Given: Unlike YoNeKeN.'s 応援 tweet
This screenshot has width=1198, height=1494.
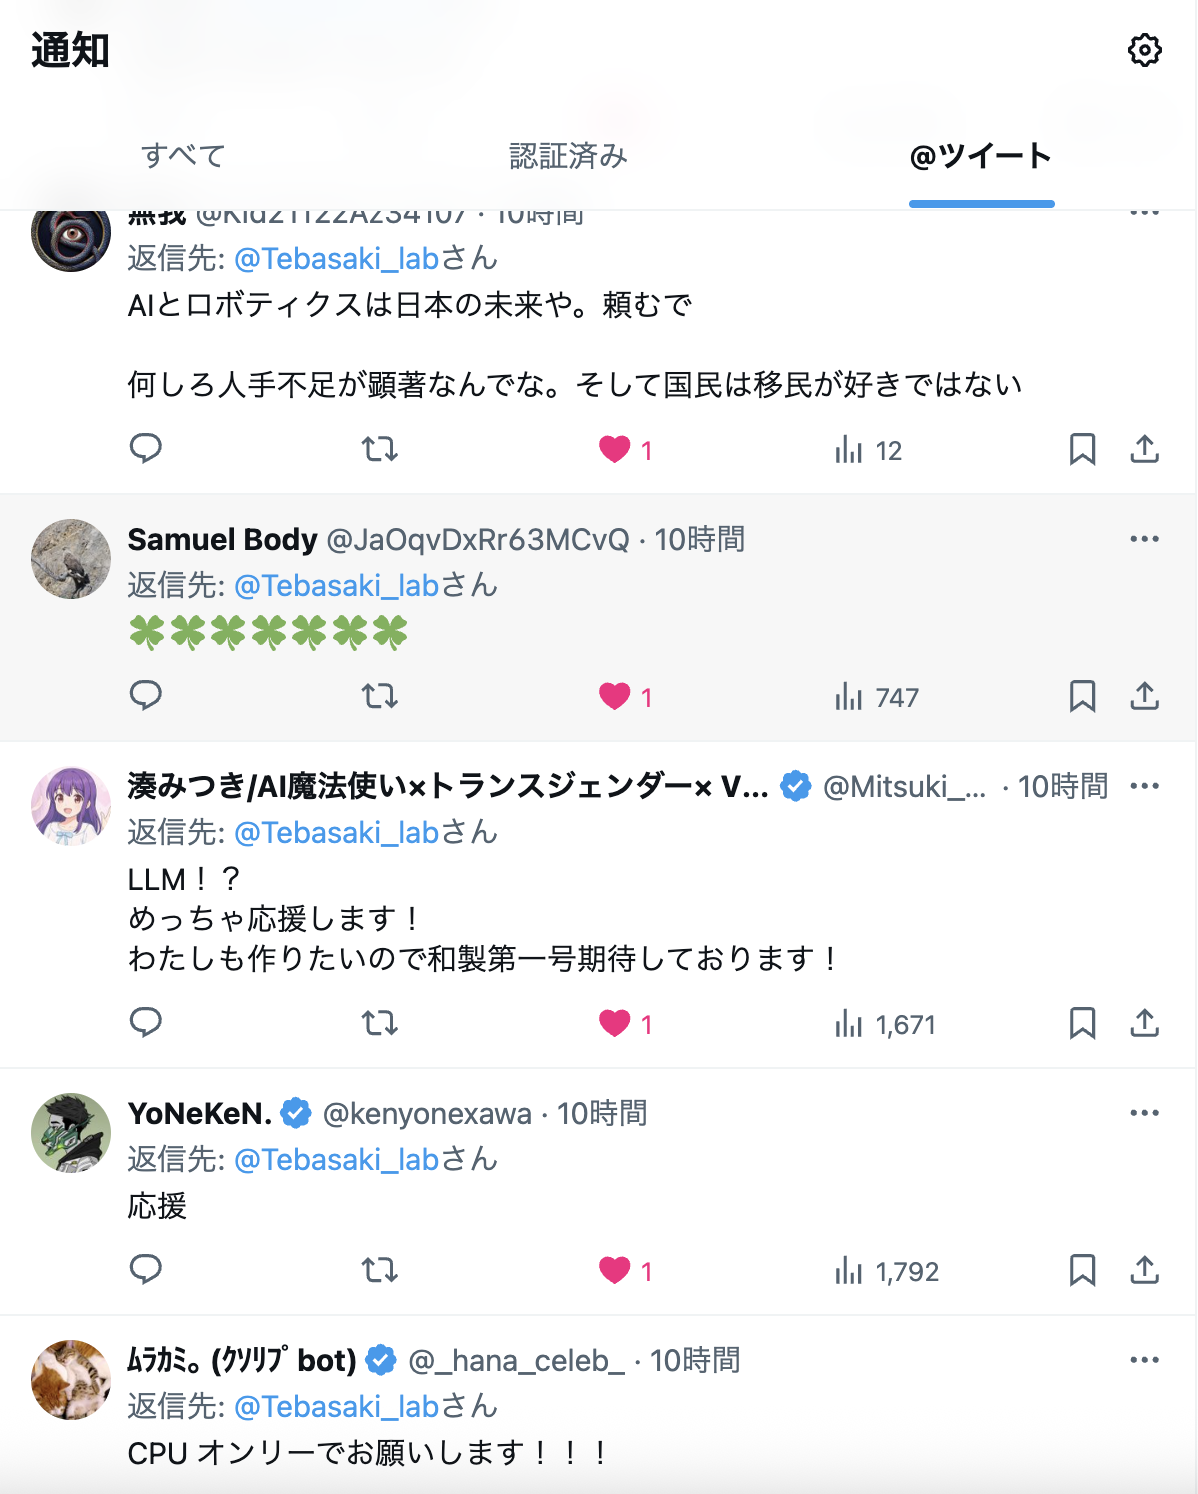Looking at the screenshot, I should point(615,1270).
